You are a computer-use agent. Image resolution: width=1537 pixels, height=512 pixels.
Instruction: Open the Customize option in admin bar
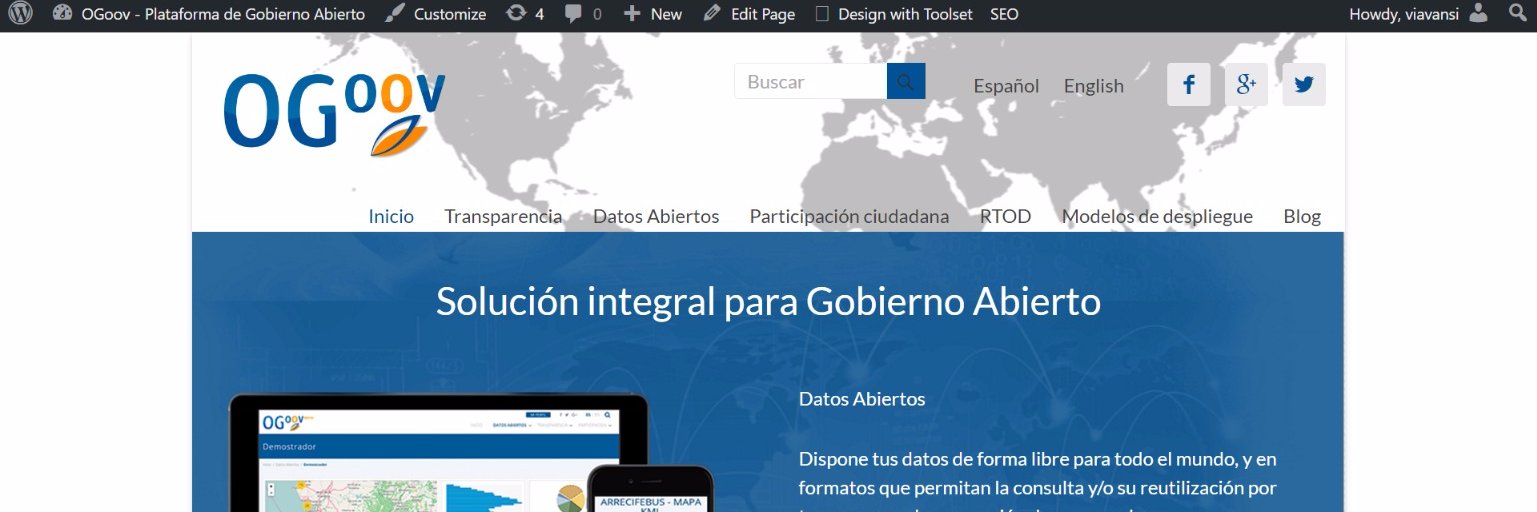pyautogui.click(x=436, y=14)
